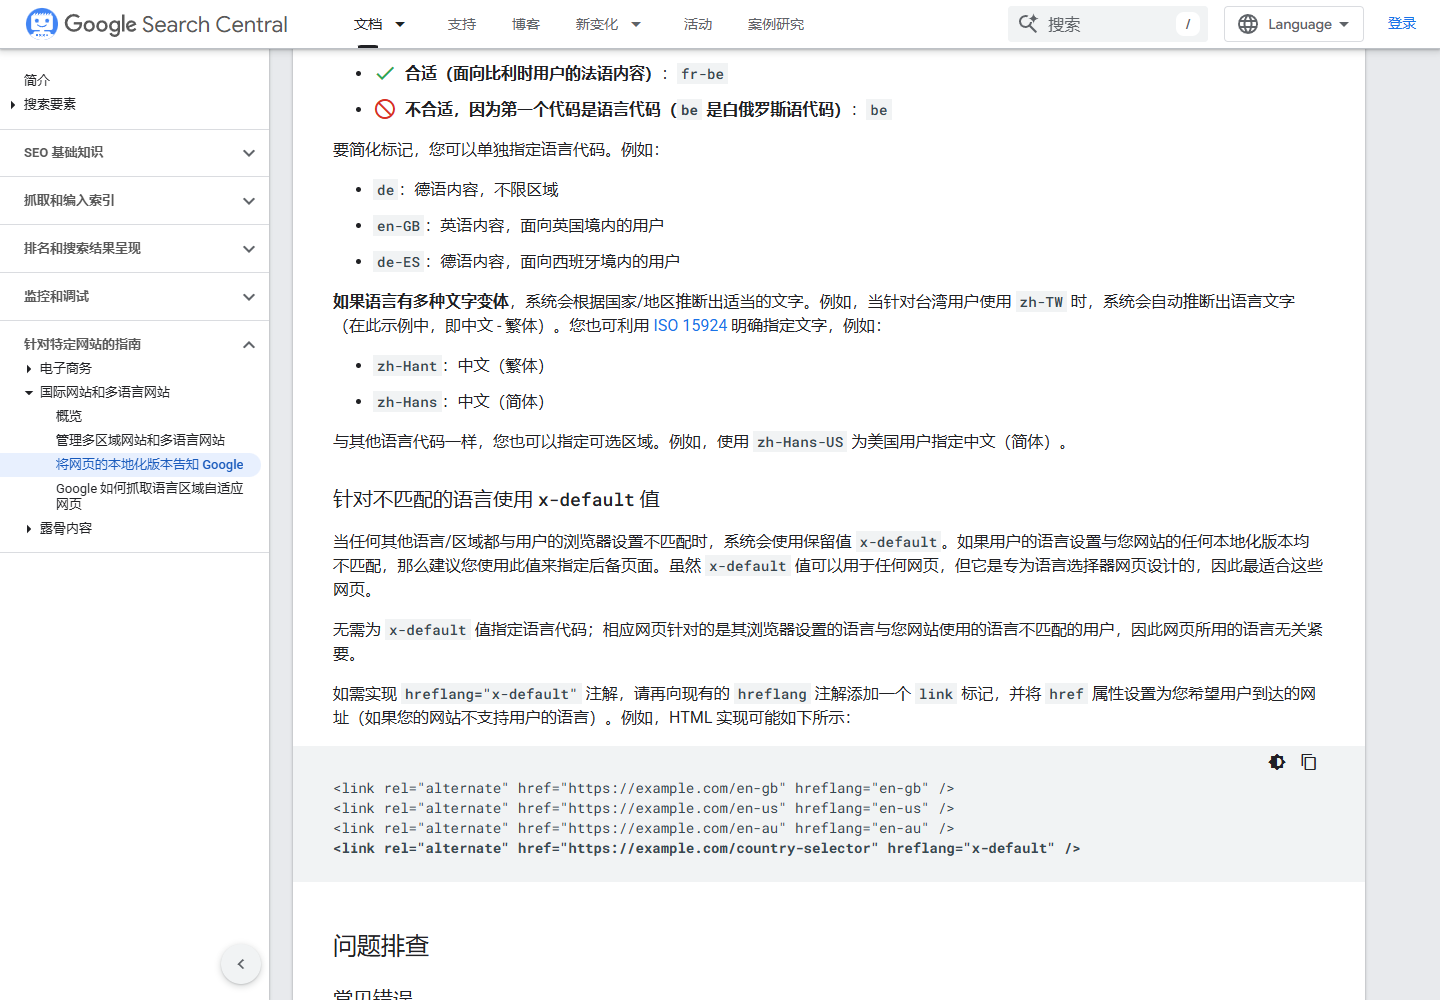This screenshot has width=1440, height=1000.
Task: Toggle dark code theme icon
Action: pyautogui.click(x=1277, y=762)
